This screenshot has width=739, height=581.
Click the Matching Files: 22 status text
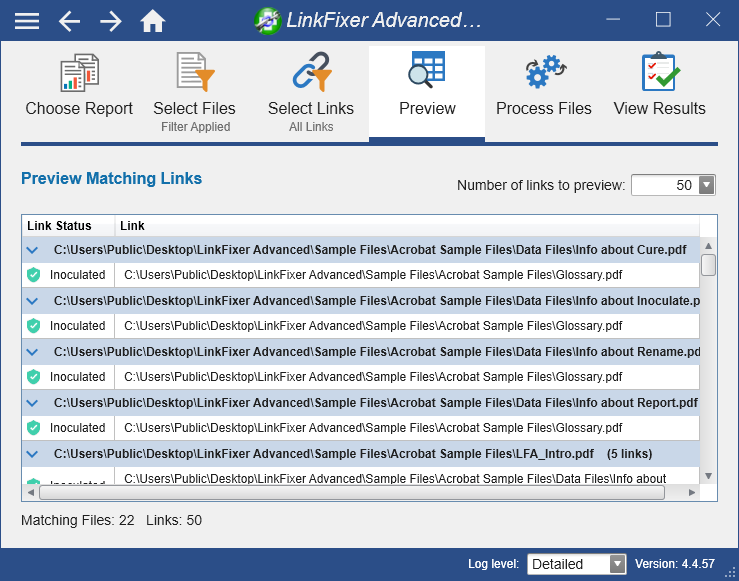78,520
